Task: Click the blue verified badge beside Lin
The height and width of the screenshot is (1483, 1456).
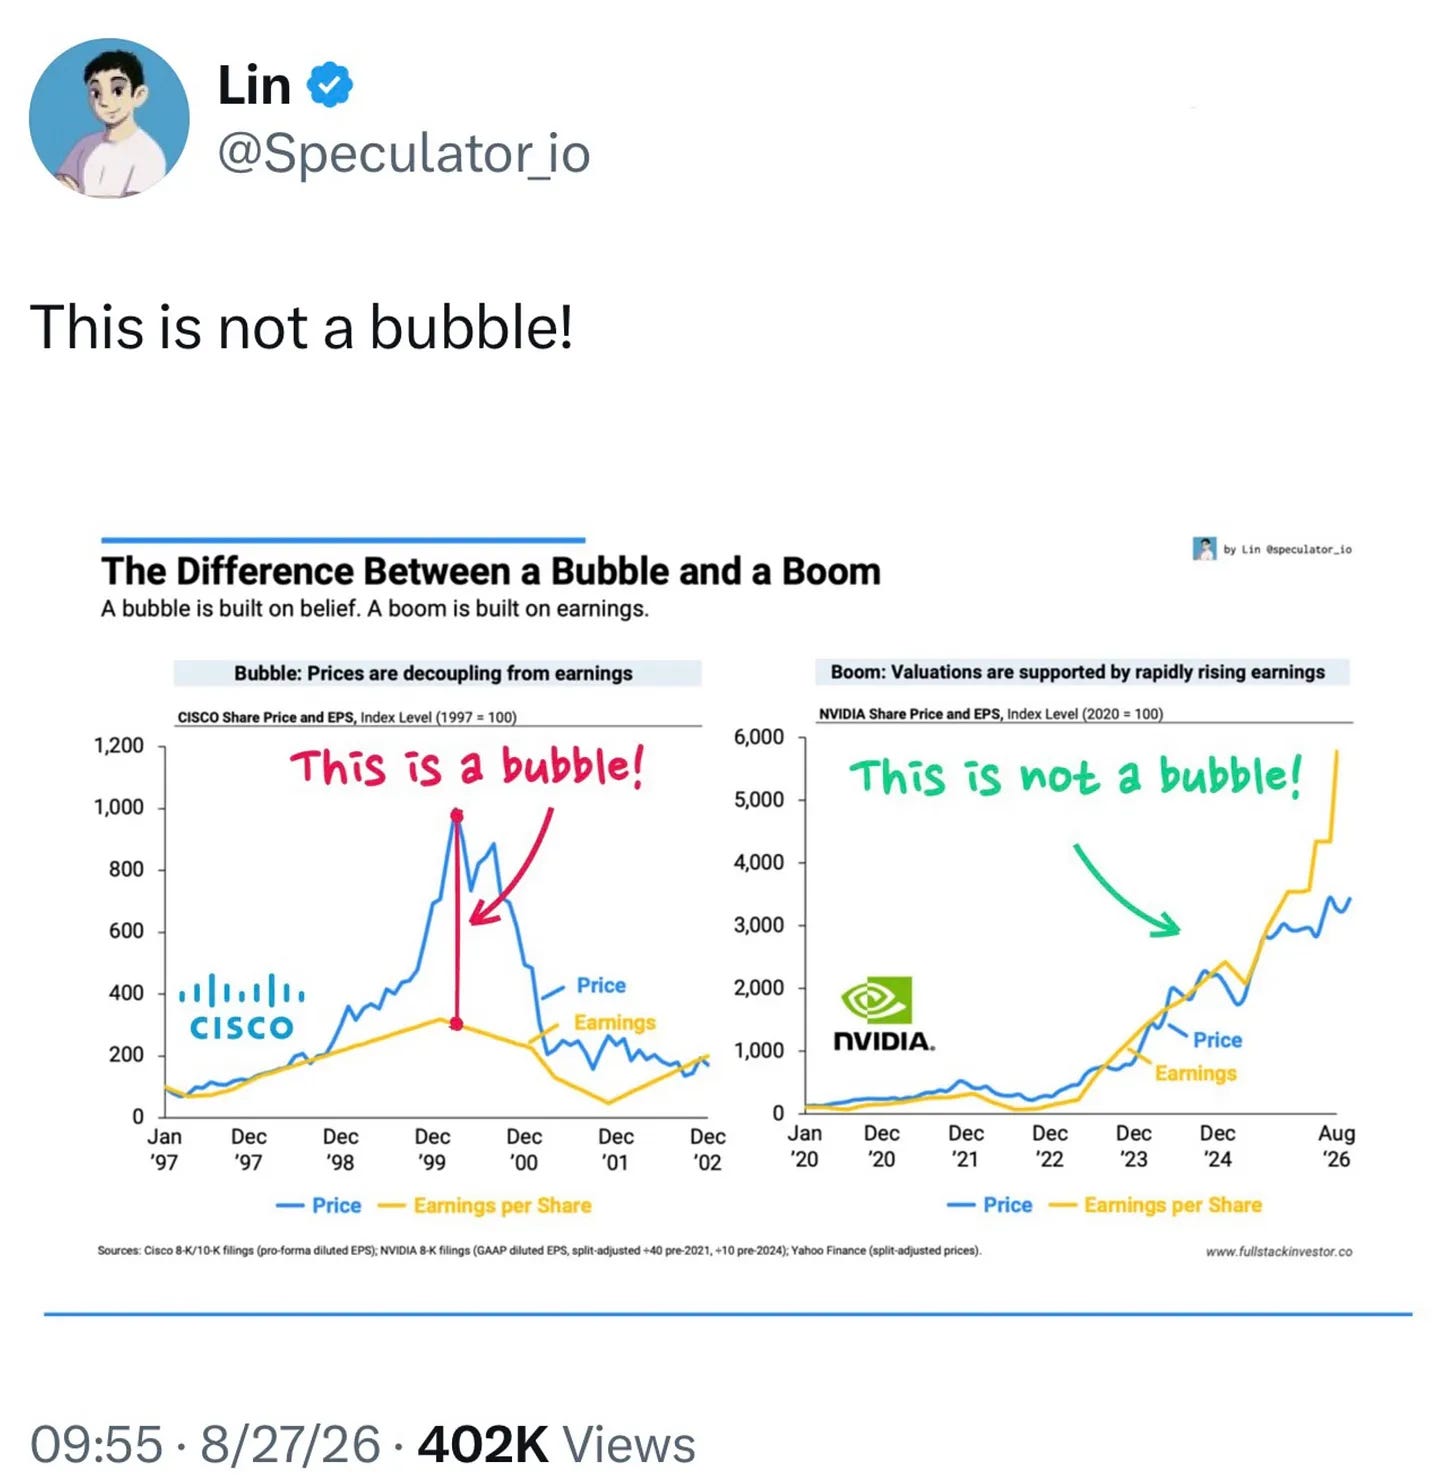Action: (x=329, y=85)
